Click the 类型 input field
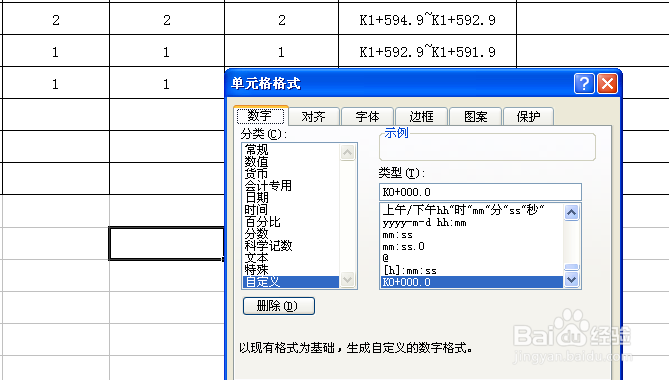The height and width of the screenshot is (380, 669). [x=480, y=192]
